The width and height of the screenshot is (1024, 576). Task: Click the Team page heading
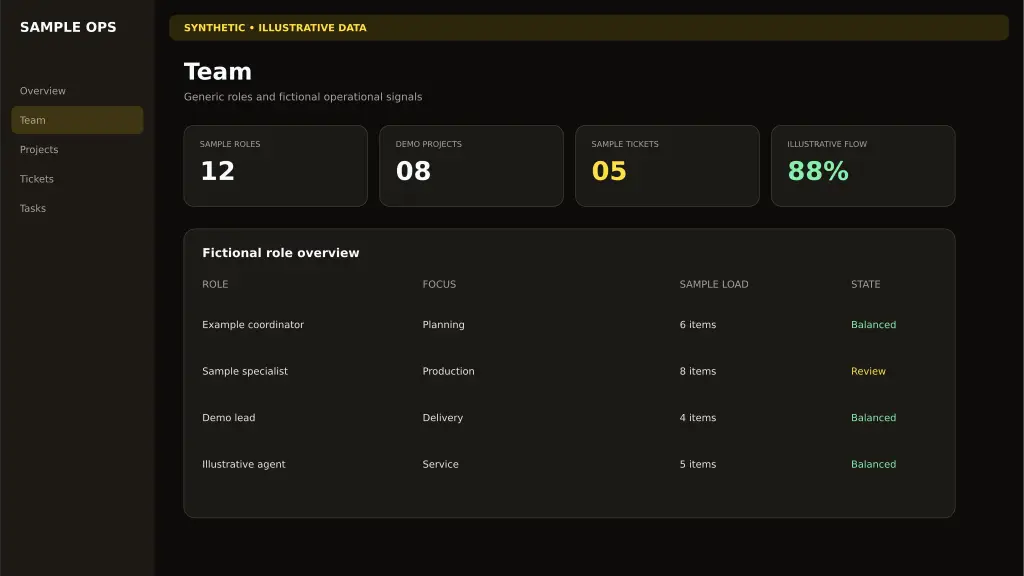click(x=217, y=72)
